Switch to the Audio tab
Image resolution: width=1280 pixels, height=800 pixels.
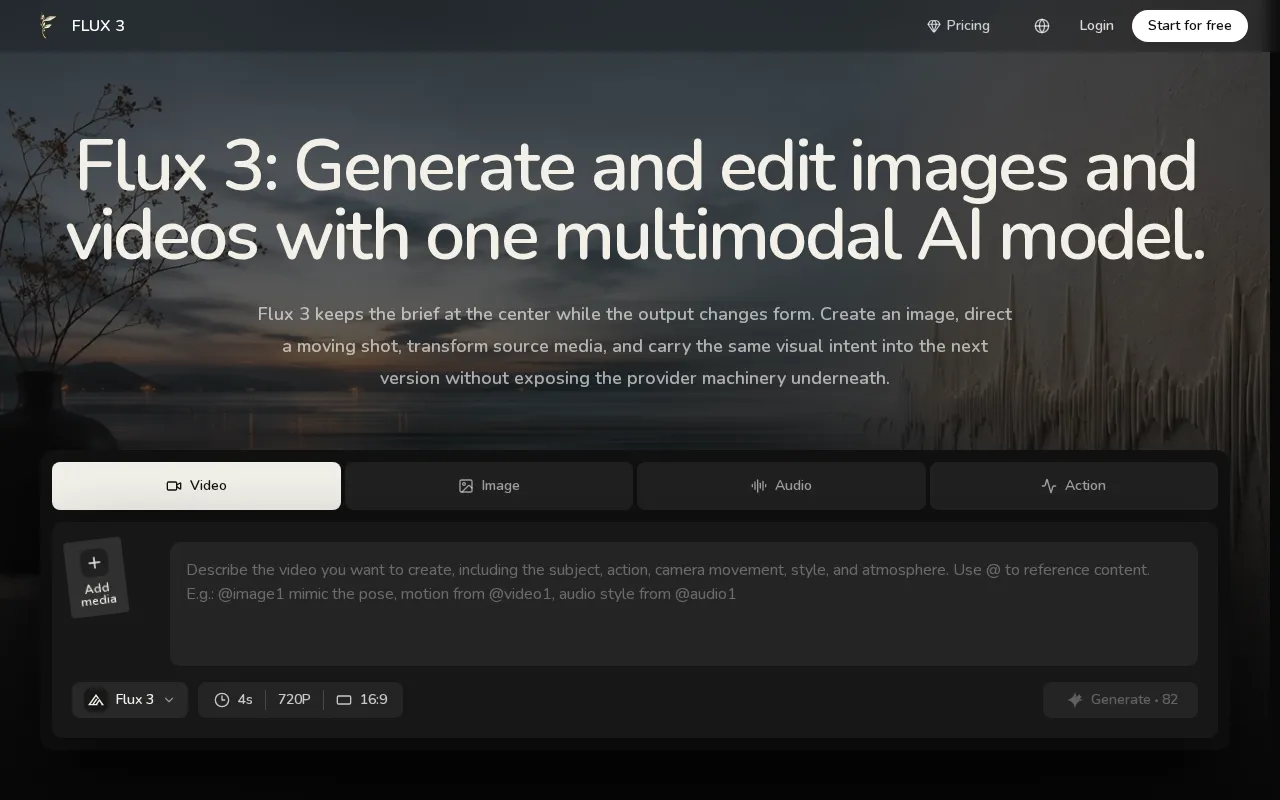point(781,486)
